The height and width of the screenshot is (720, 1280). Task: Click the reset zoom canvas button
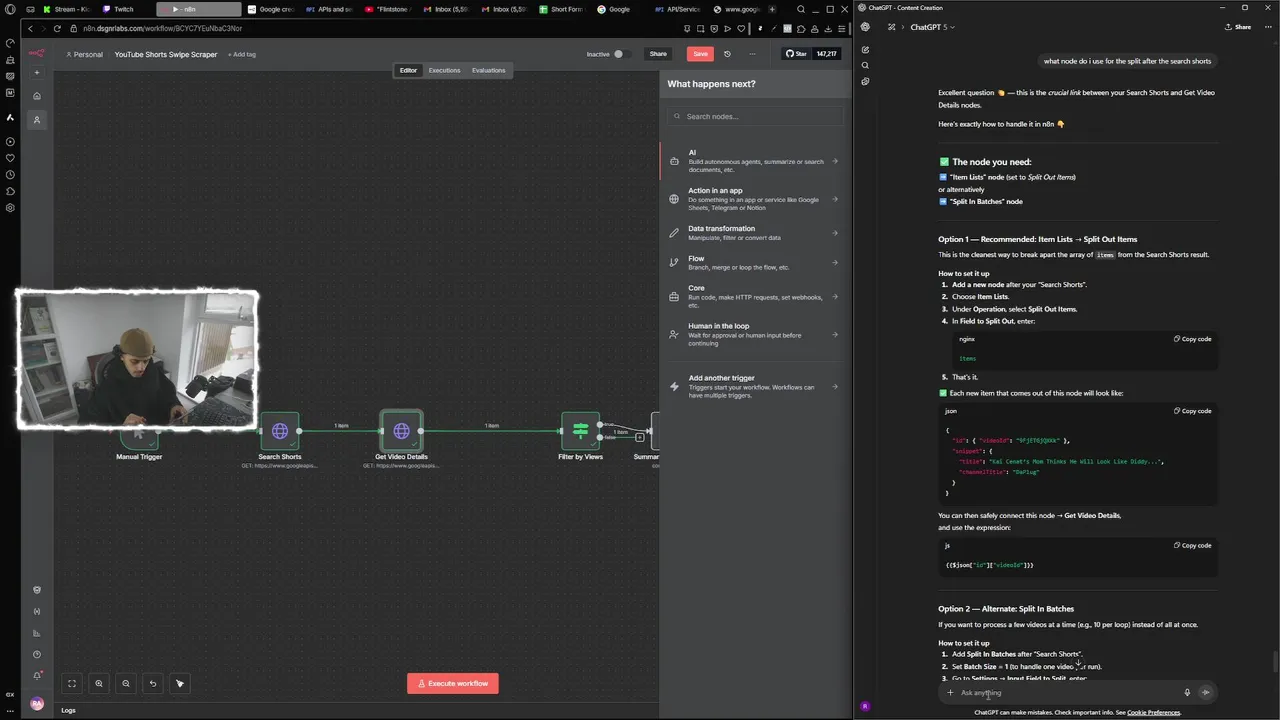(153, 684)
